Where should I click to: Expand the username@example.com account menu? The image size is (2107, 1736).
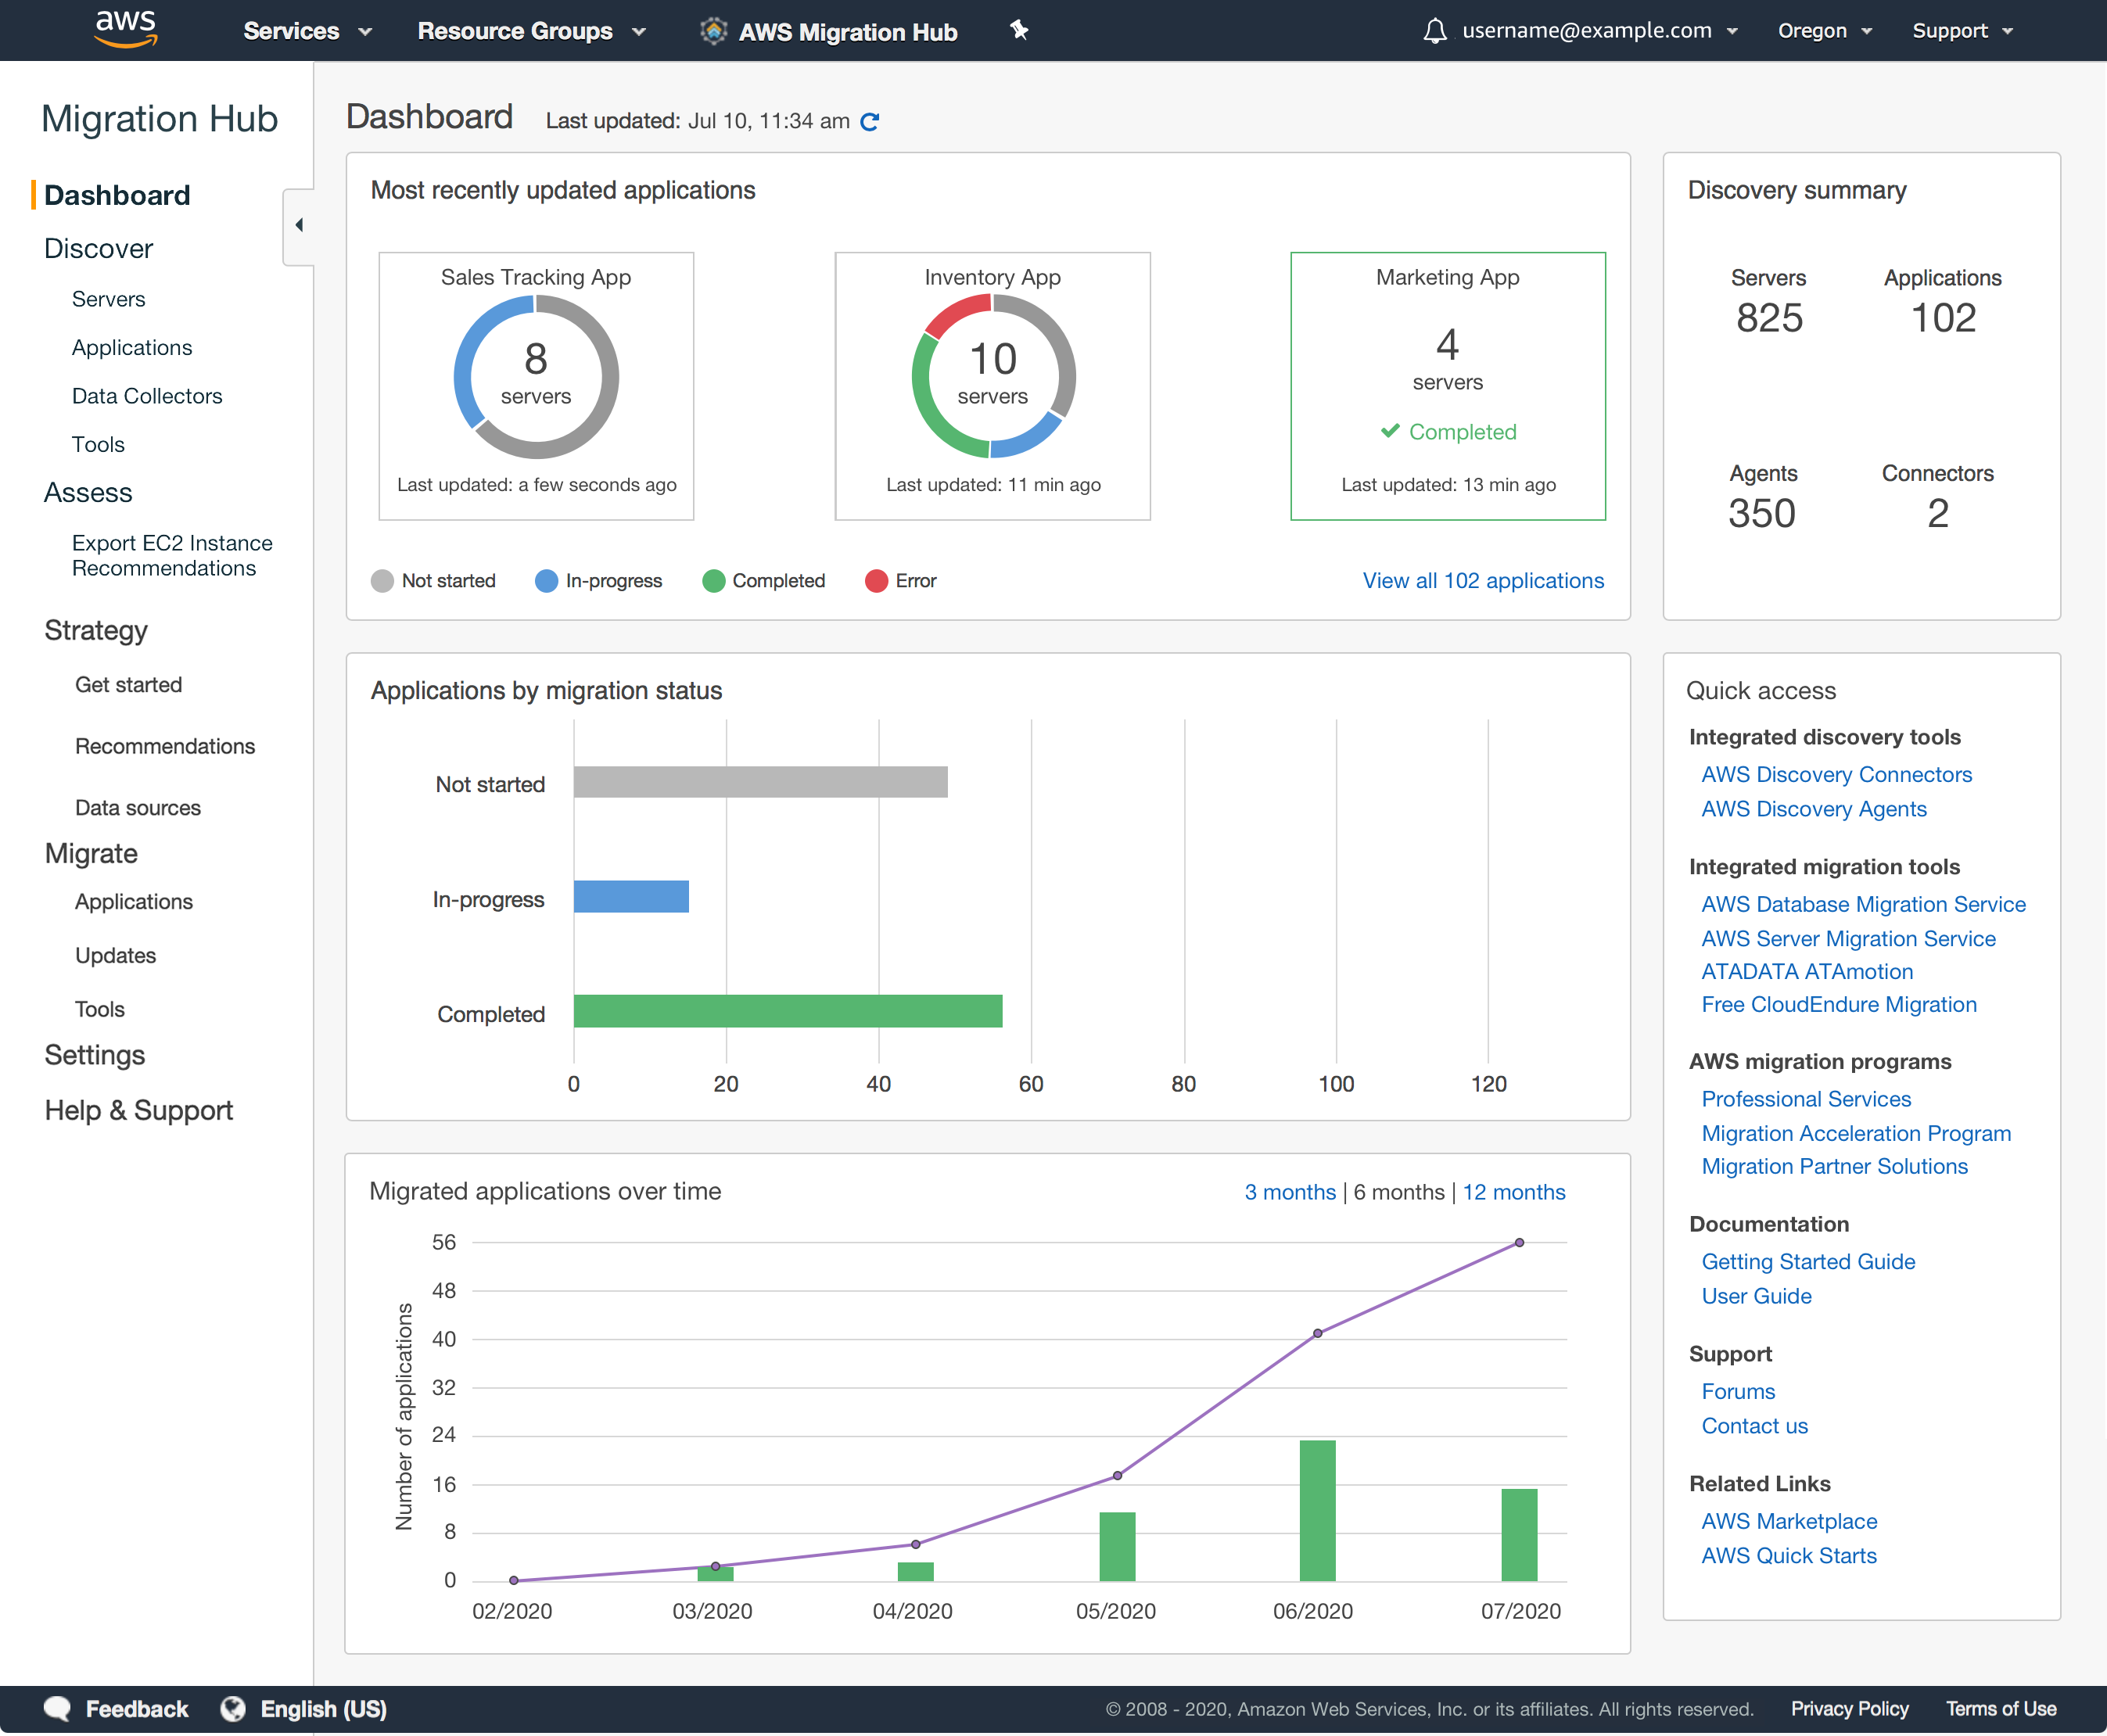coord(1599,31)
